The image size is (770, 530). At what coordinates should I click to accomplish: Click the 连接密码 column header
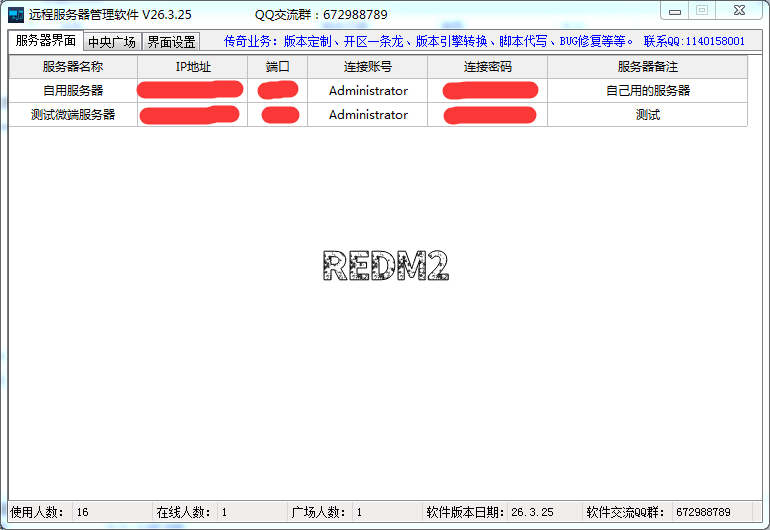487,67
